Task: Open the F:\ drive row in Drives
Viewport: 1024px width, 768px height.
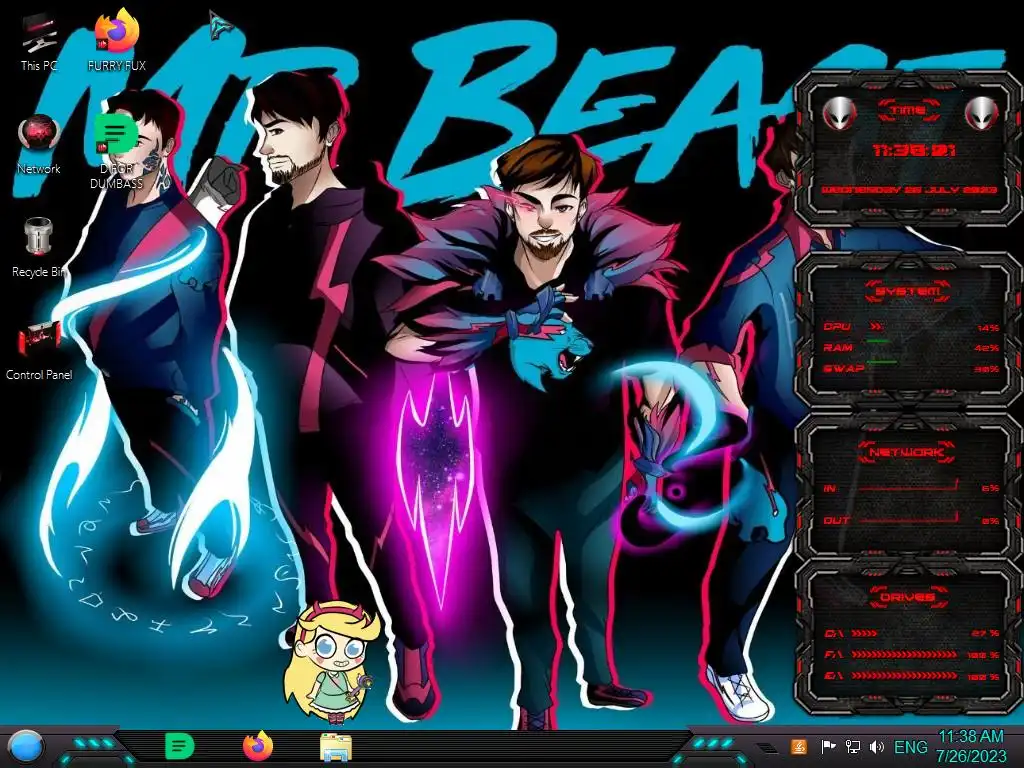Action: pyautogui.click(x=911, y=654)
